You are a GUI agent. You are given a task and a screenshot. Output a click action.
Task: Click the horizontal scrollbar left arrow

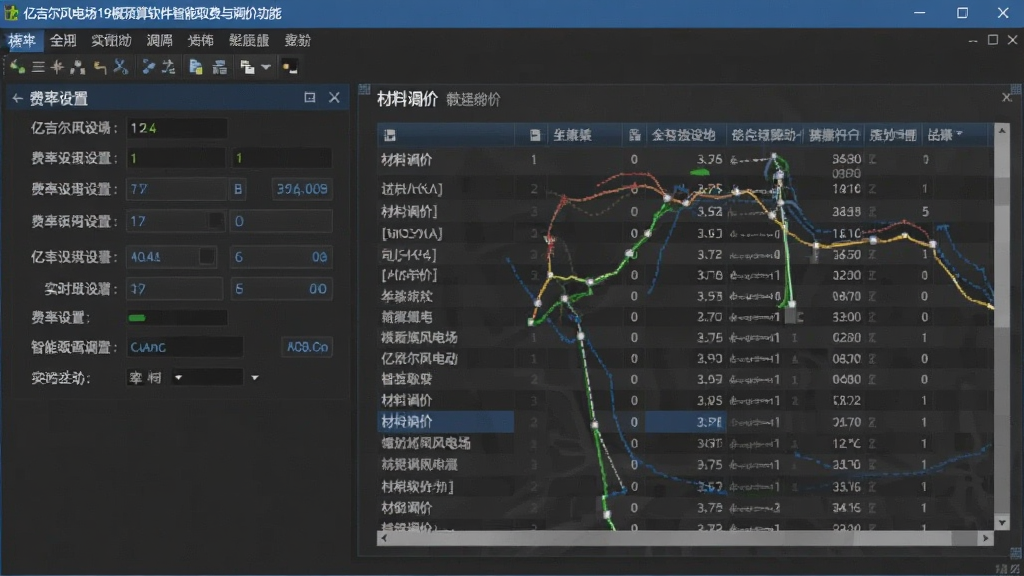coord(383,538)
